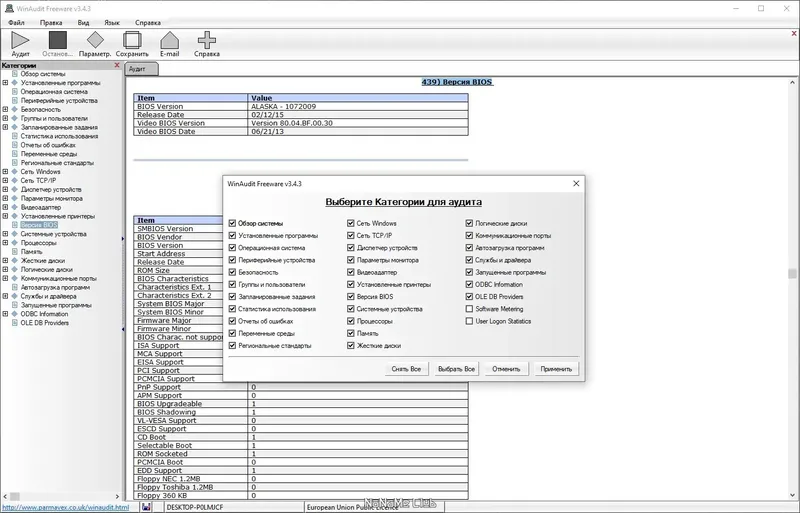Open Справка help toolbar icon
The image size is (800, 513).
[x=207, y=43]
